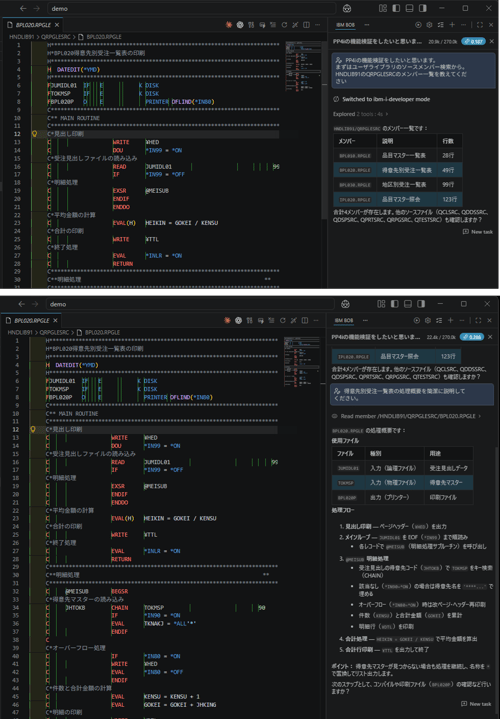The height and width of the screenshot is (719, 500).
Task: Close BPL020.RPGLE tab in bottom window
Action: point(55,321)
